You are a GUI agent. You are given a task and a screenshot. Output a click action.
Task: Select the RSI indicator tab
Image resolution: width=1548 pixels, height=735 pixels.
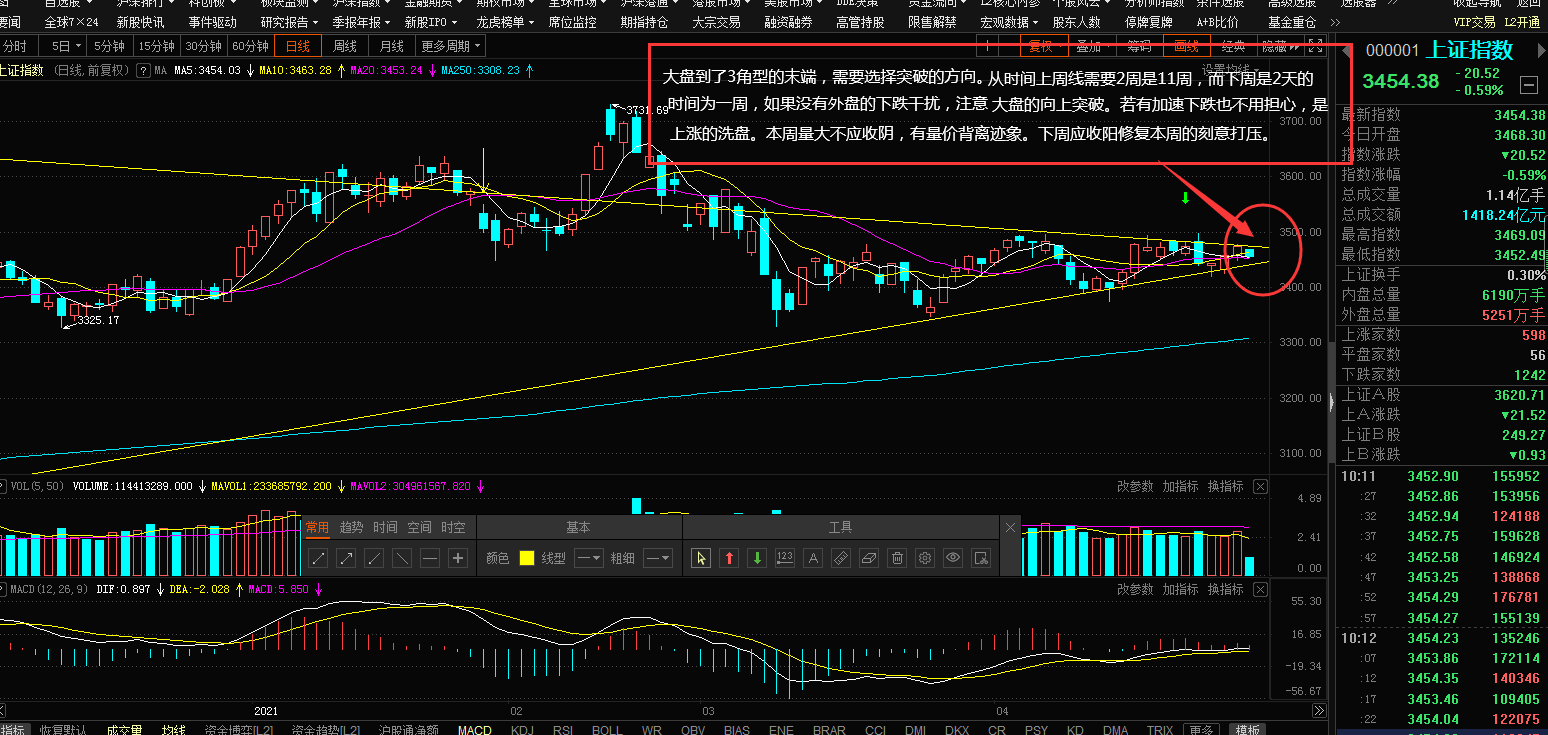pos(563,730)
